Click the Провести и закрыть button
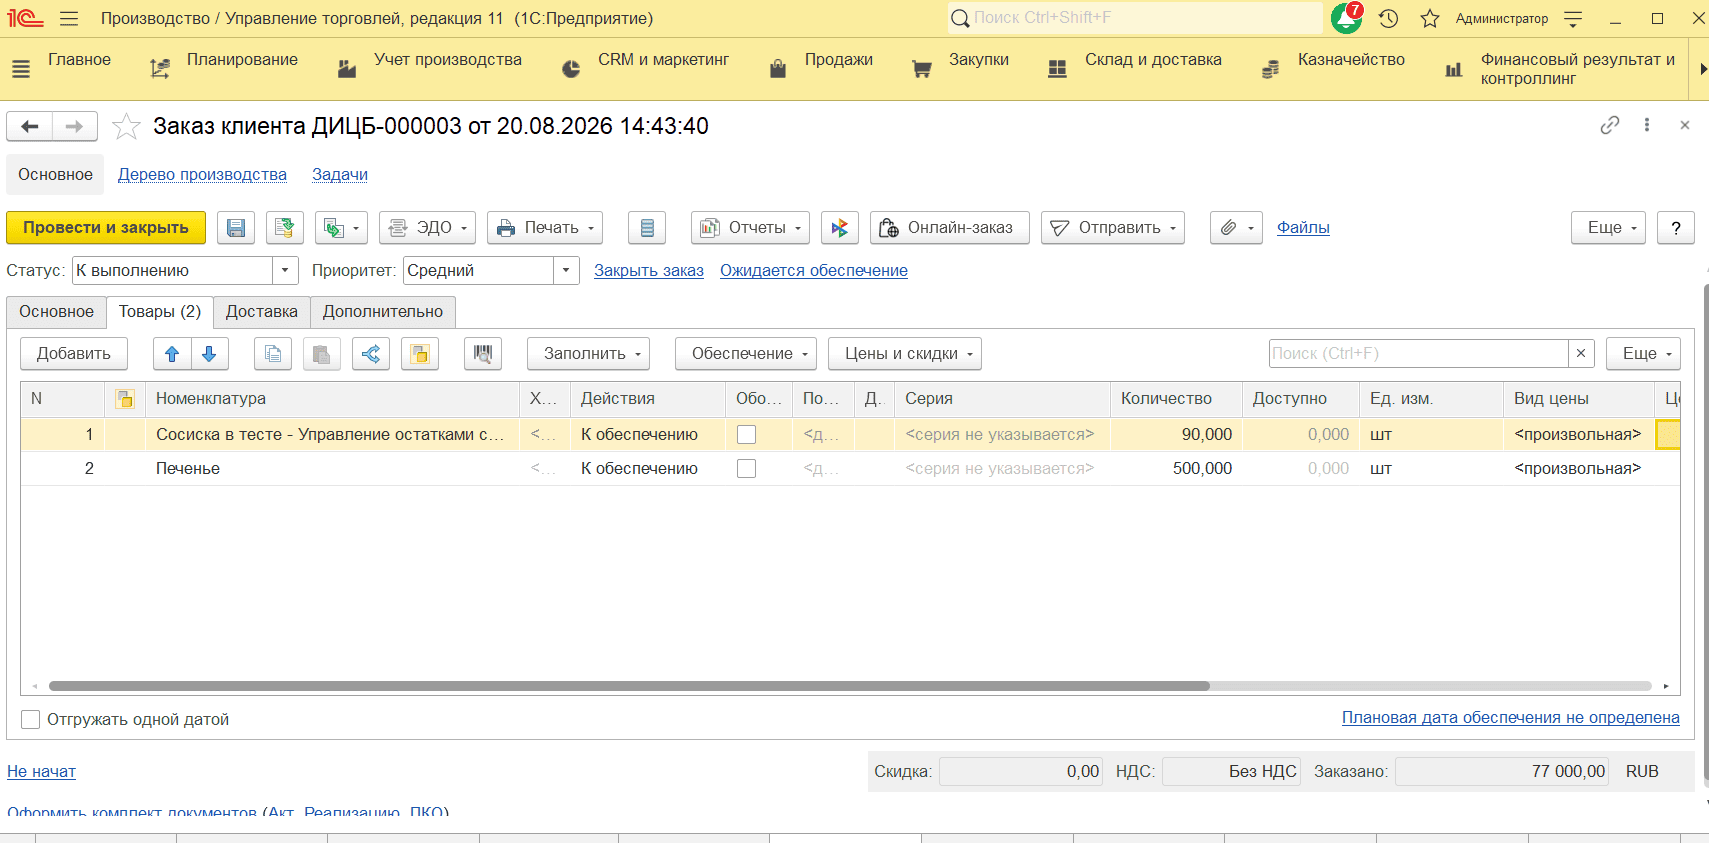 pyautogui.click(x=106, y=228)
